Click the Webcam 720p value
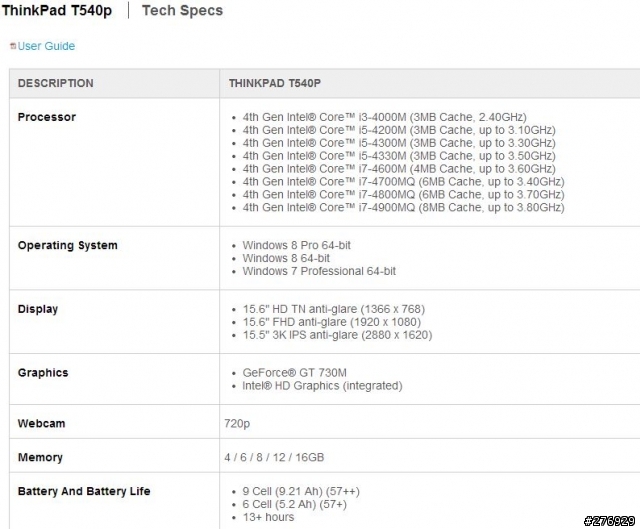 (237, 424)
